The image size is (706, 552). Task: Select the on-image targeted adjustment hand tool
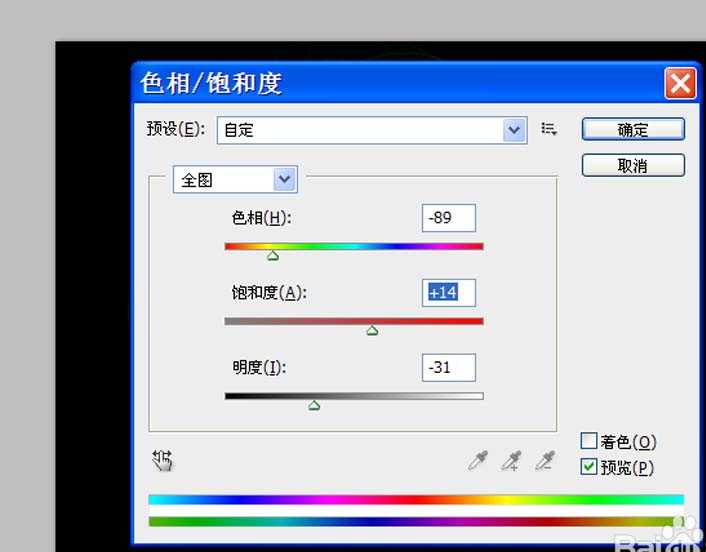[162, 460]
